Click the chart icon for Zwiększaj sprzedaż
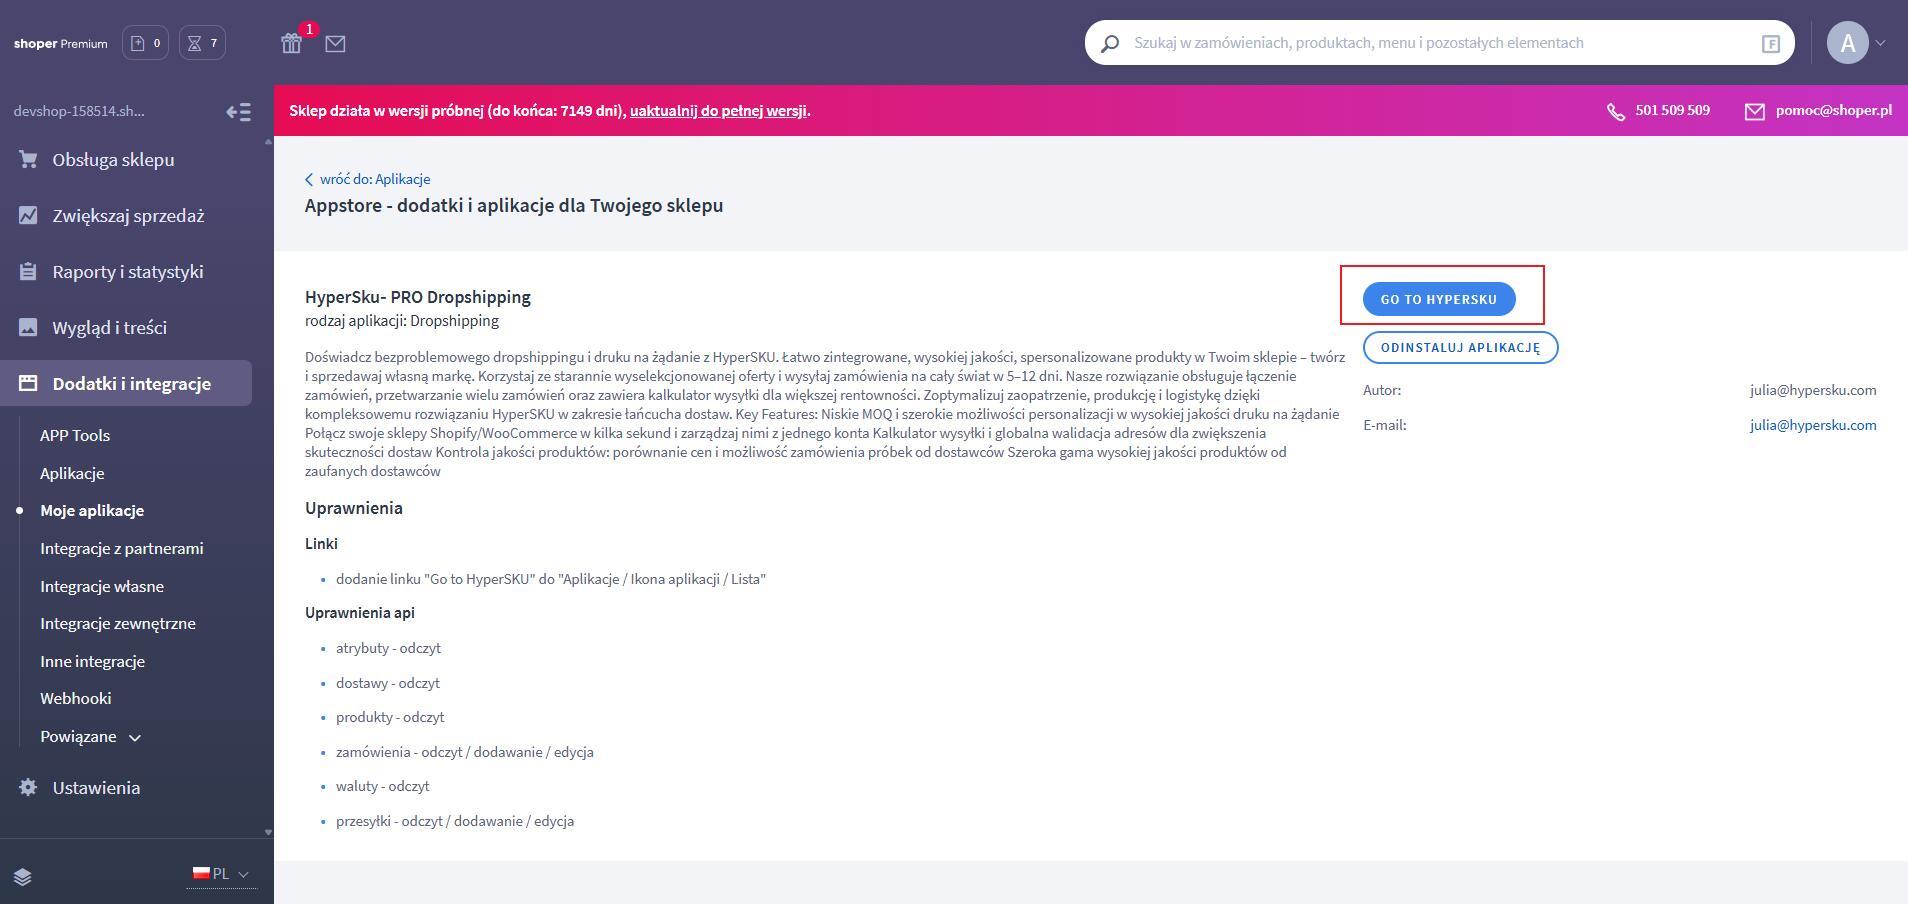This screenshot has height=904, width=1908. (x=28, y=215)
